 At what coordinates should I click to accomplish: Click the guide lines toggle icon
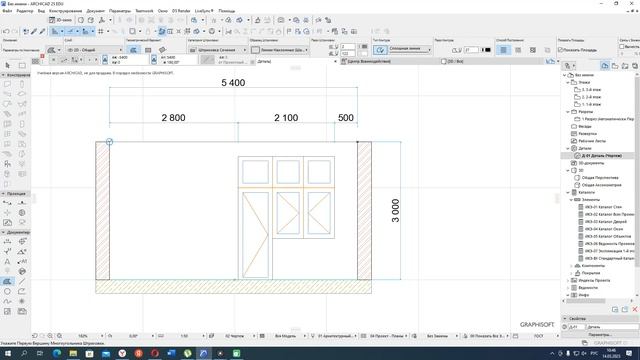tap(55, 31)
